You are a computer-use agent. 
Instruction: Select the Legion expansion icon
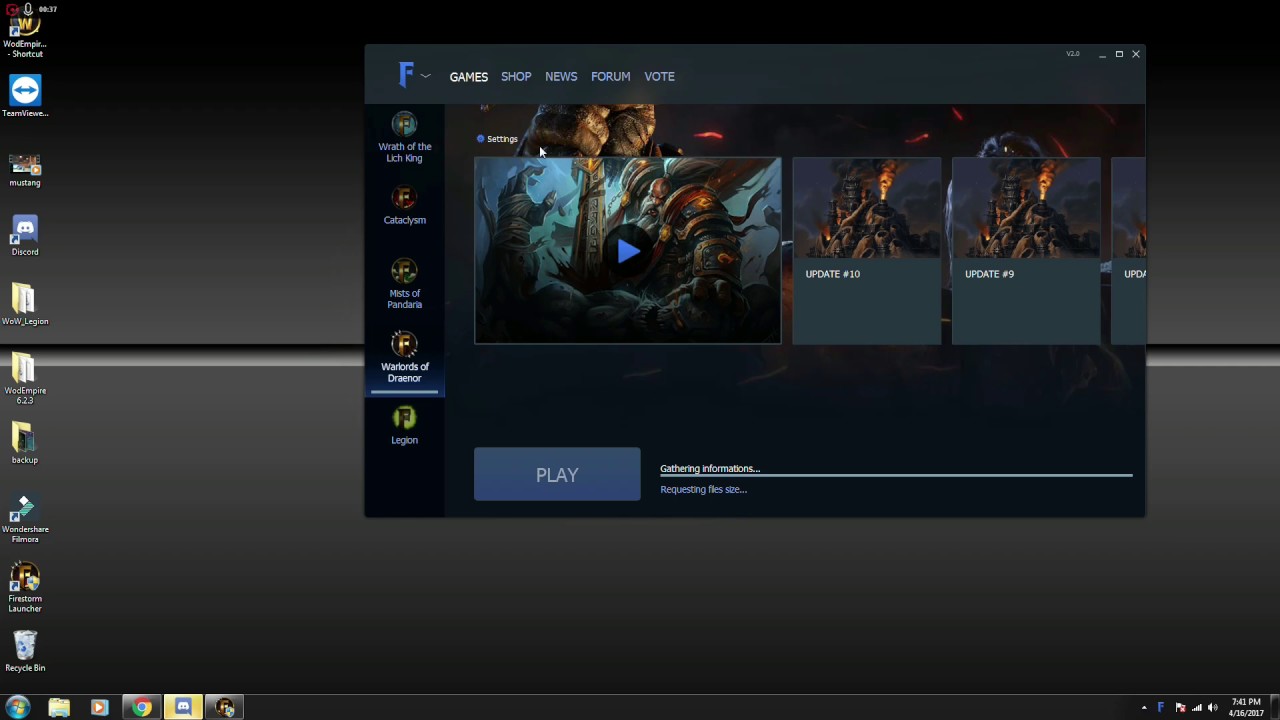tap(404, 417)
